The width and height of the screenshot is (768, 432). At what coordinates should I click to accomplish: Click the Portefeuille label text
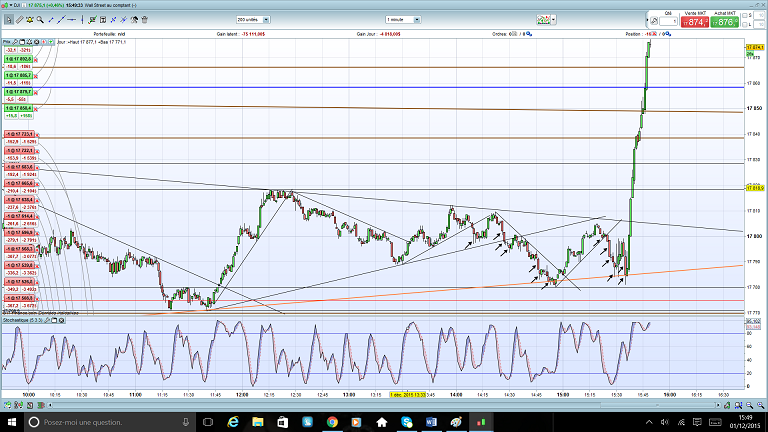click(102, 34)
